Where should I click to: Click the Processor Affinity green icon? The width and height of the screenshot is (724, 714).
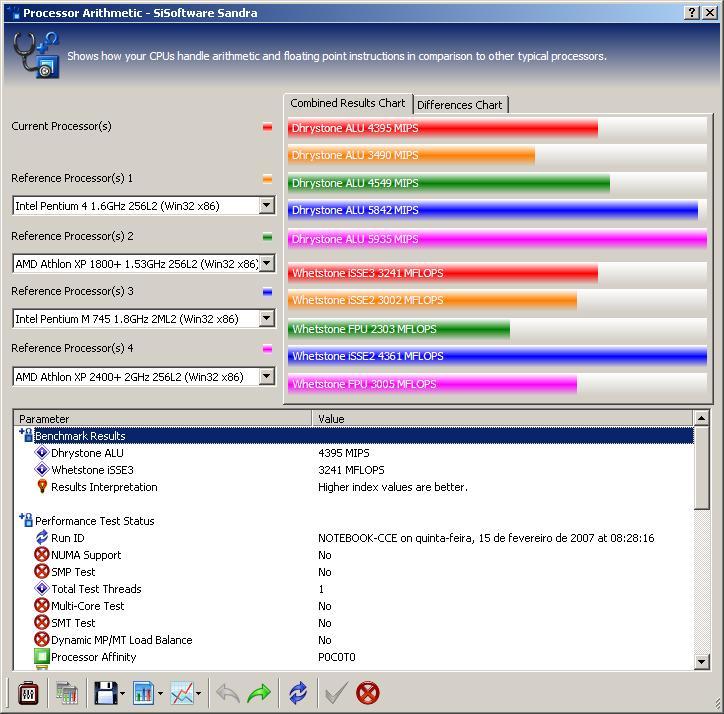[42, 656]
